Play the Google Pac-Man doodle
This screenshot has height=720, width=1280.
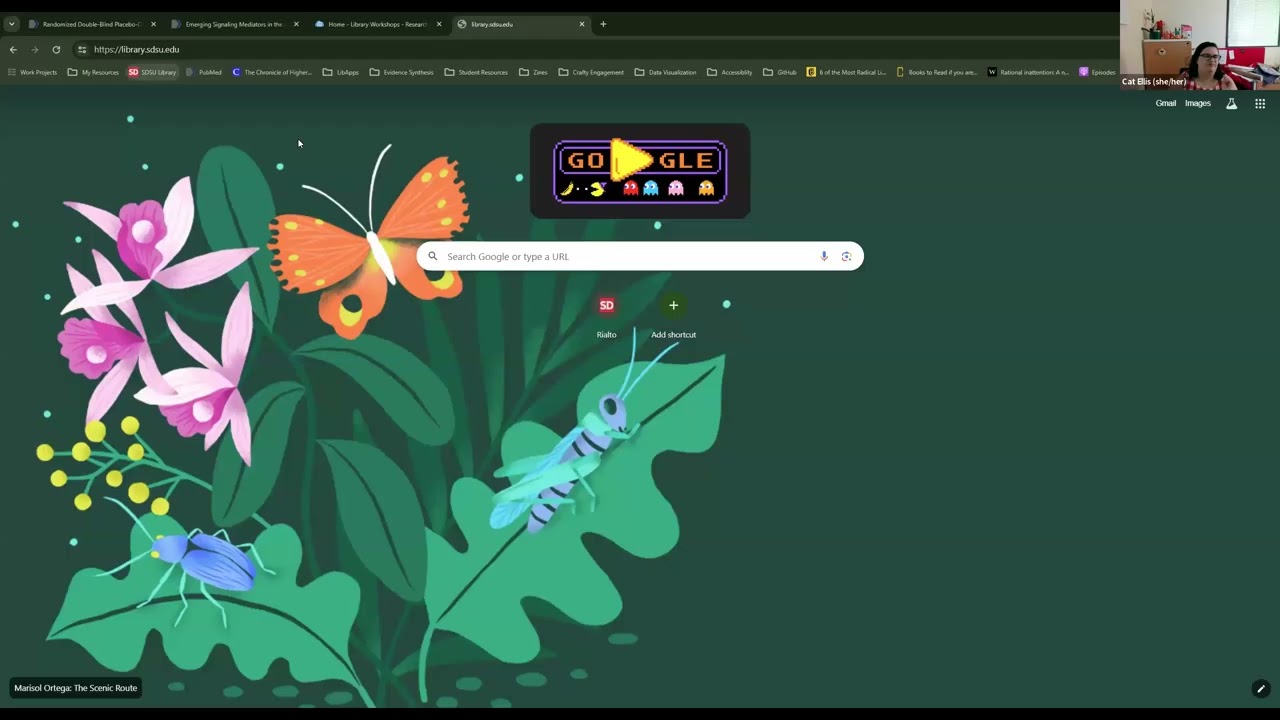(640, 171)
